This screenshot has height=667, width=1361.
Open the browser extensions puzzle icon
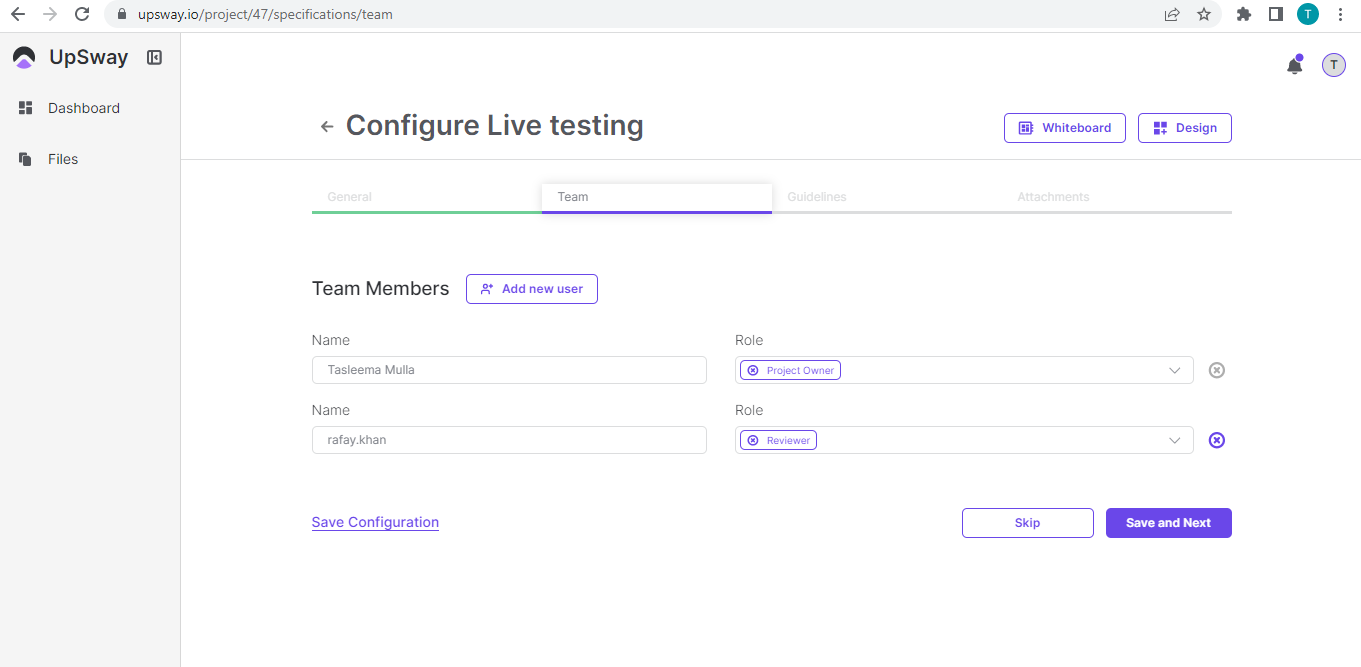coord(1244,15)
